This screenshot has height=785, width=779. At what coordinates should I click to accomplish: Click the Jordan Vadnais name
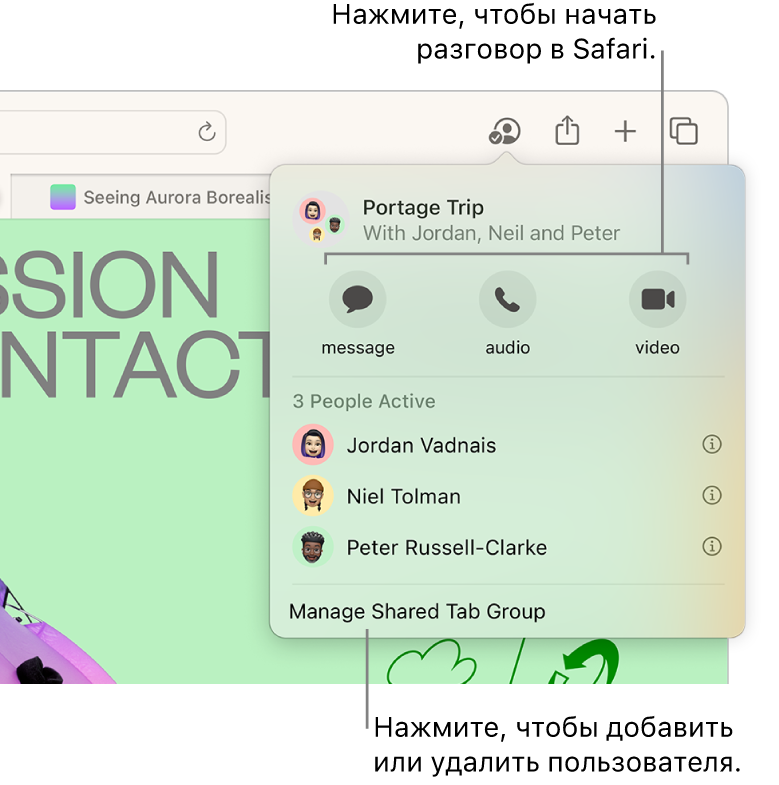coord(421,445)
